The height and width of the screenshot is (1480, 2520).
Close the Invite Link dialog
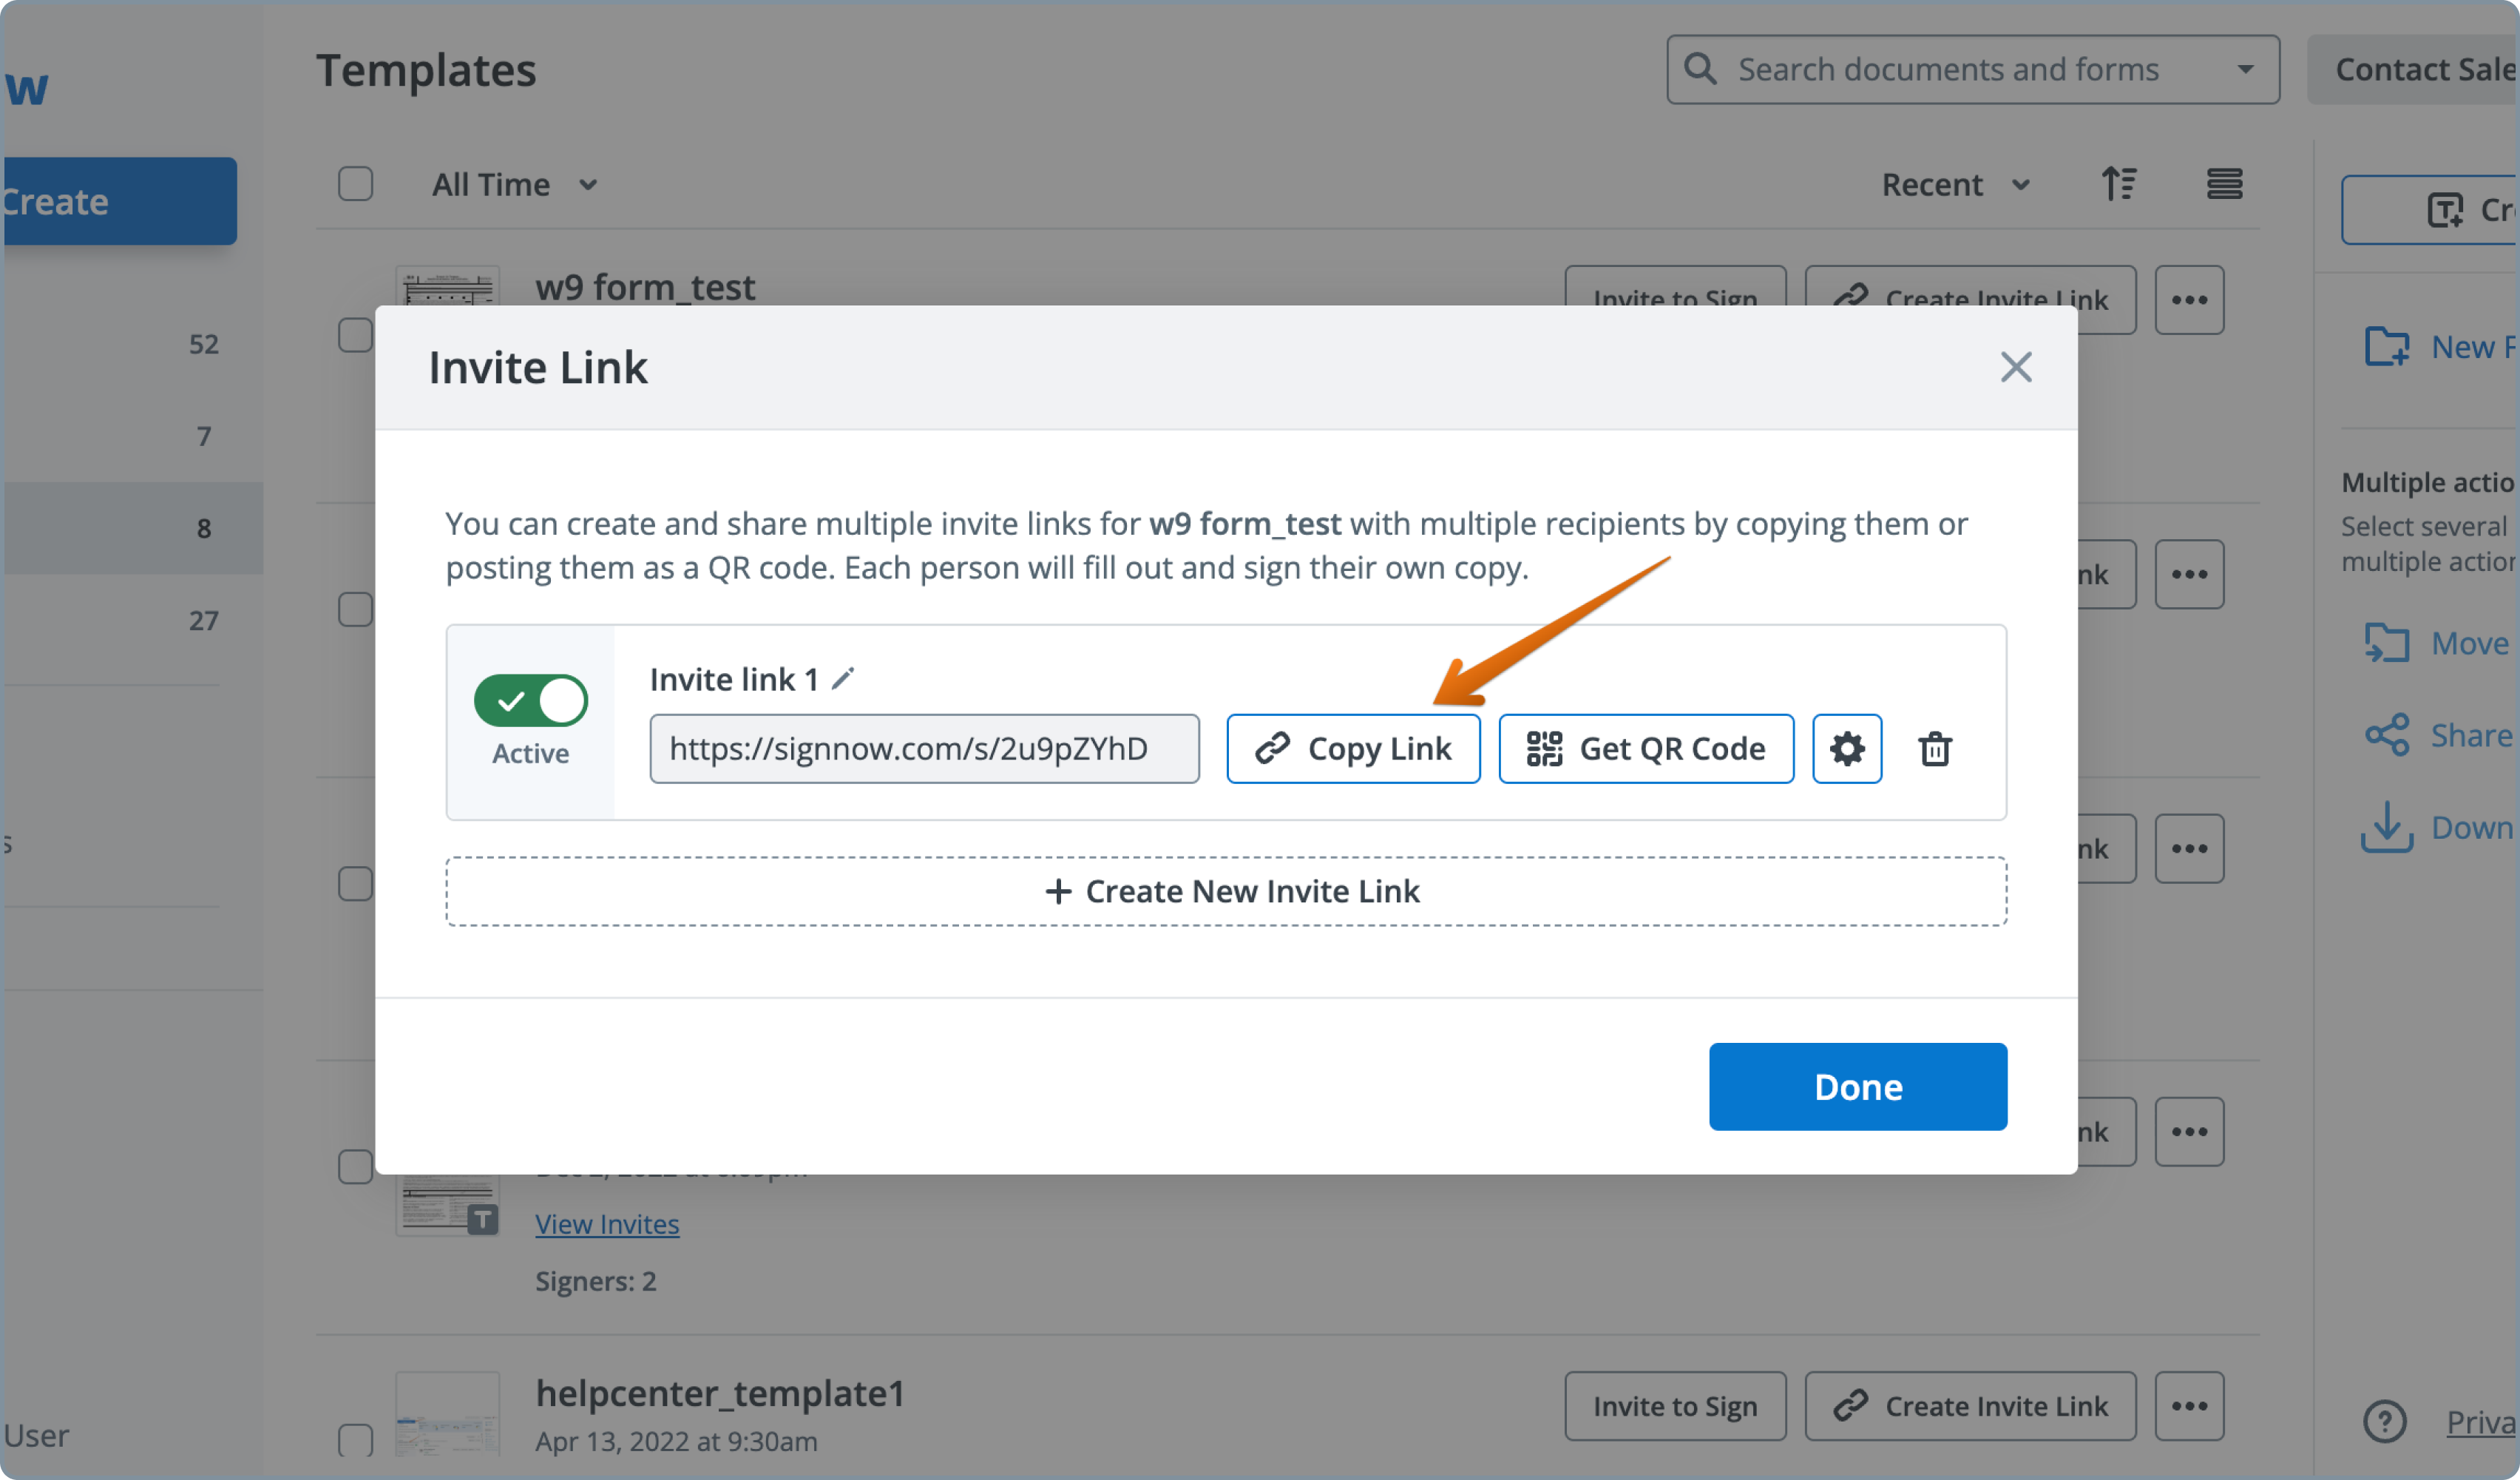click(2015, 367)
